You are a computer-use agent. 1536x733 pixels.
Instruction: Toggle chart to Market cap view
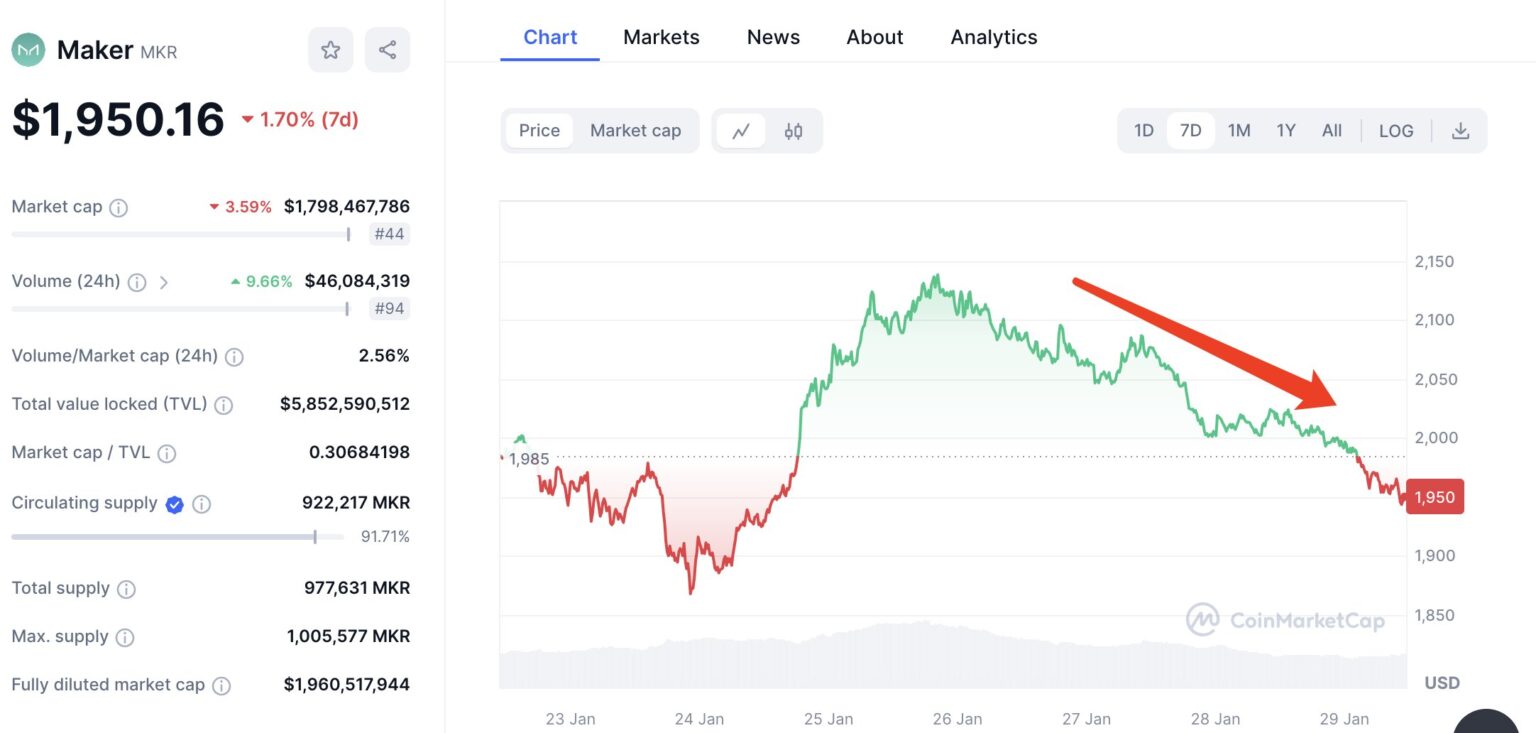pos(635,131)
